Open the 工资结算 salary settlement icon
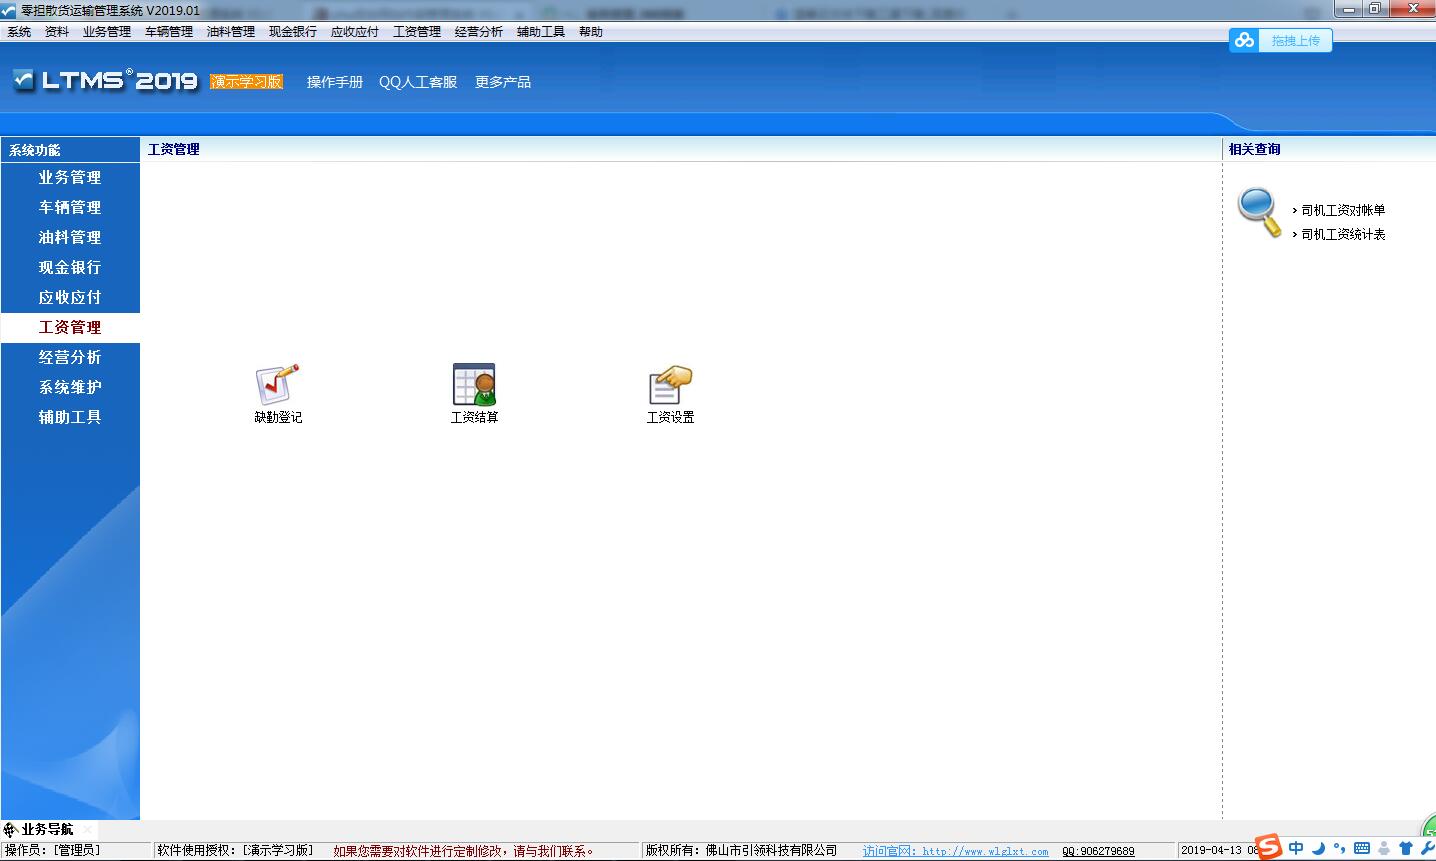 474,394
